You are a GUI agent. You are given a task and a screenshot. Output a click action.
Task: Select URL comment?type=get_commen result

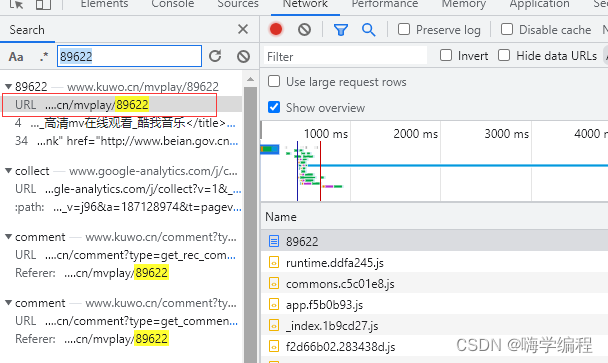pyautogui.click(x=122, y=321)
